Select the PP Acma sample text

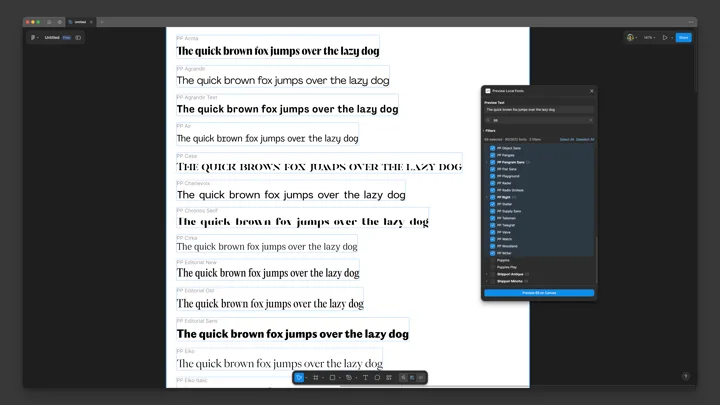pos(278,51)
